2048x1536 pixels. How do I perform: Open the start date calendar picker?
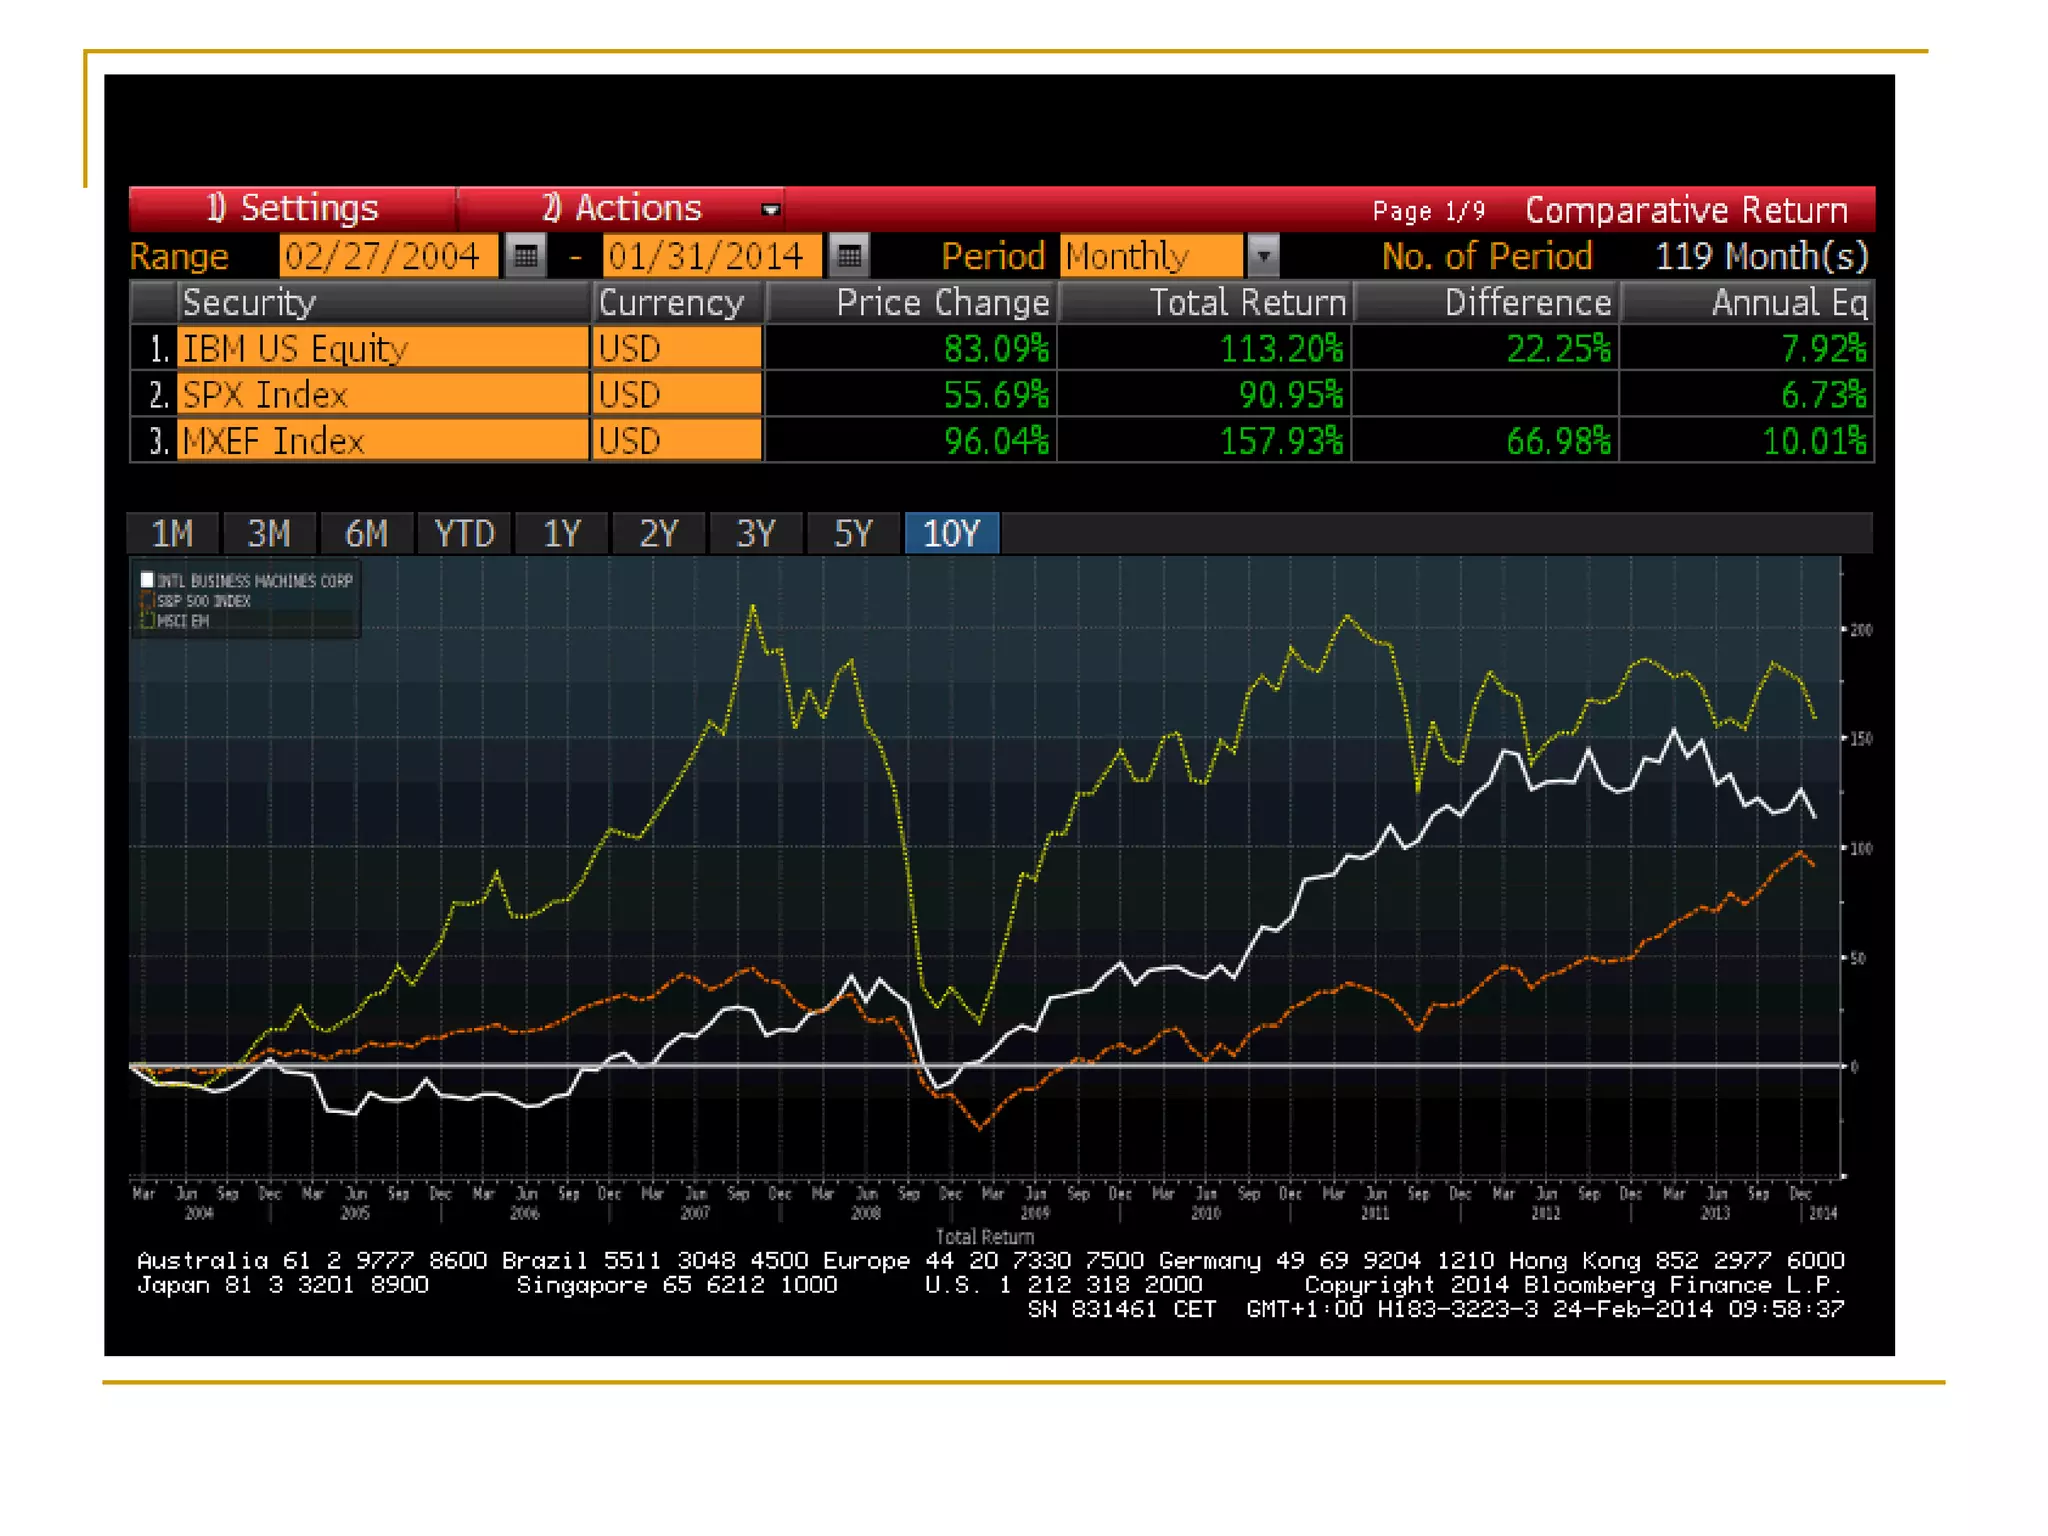point(525,257)
